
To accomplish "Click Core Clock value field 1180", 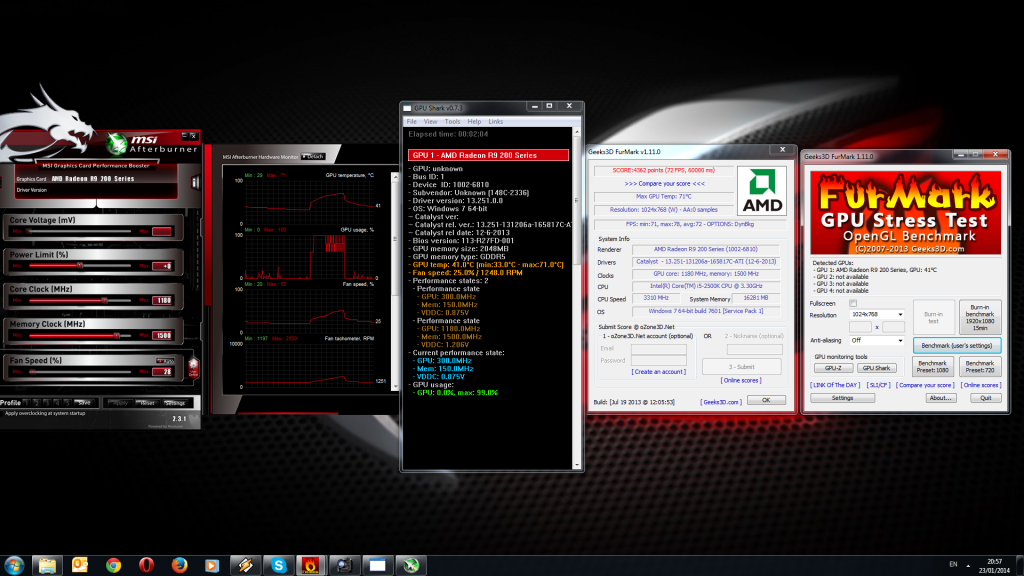I will (x=162, y=300).
